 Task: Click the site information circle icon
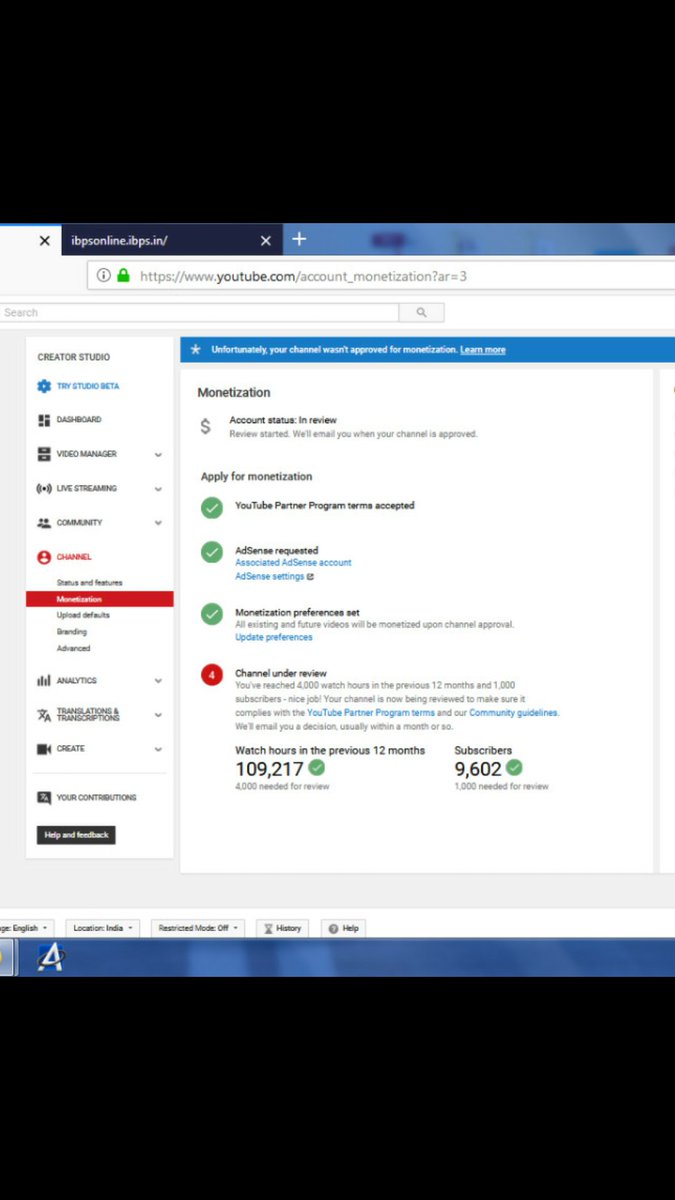[x=104, y=275]
